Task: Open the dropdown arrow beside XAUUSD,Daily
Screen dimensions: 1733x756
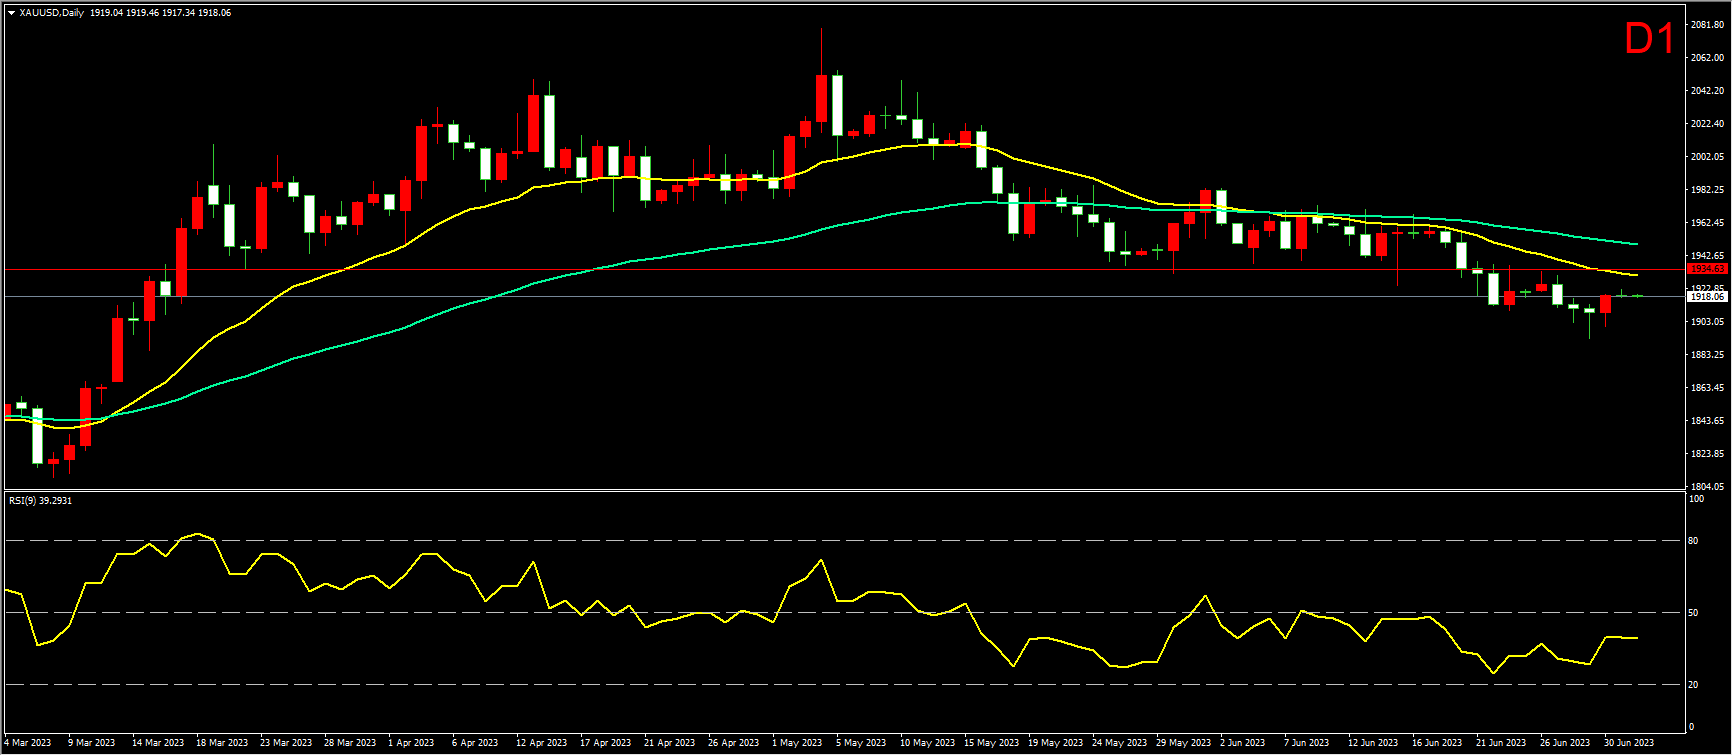Action: pyautogui.click(x=11, y=13)
